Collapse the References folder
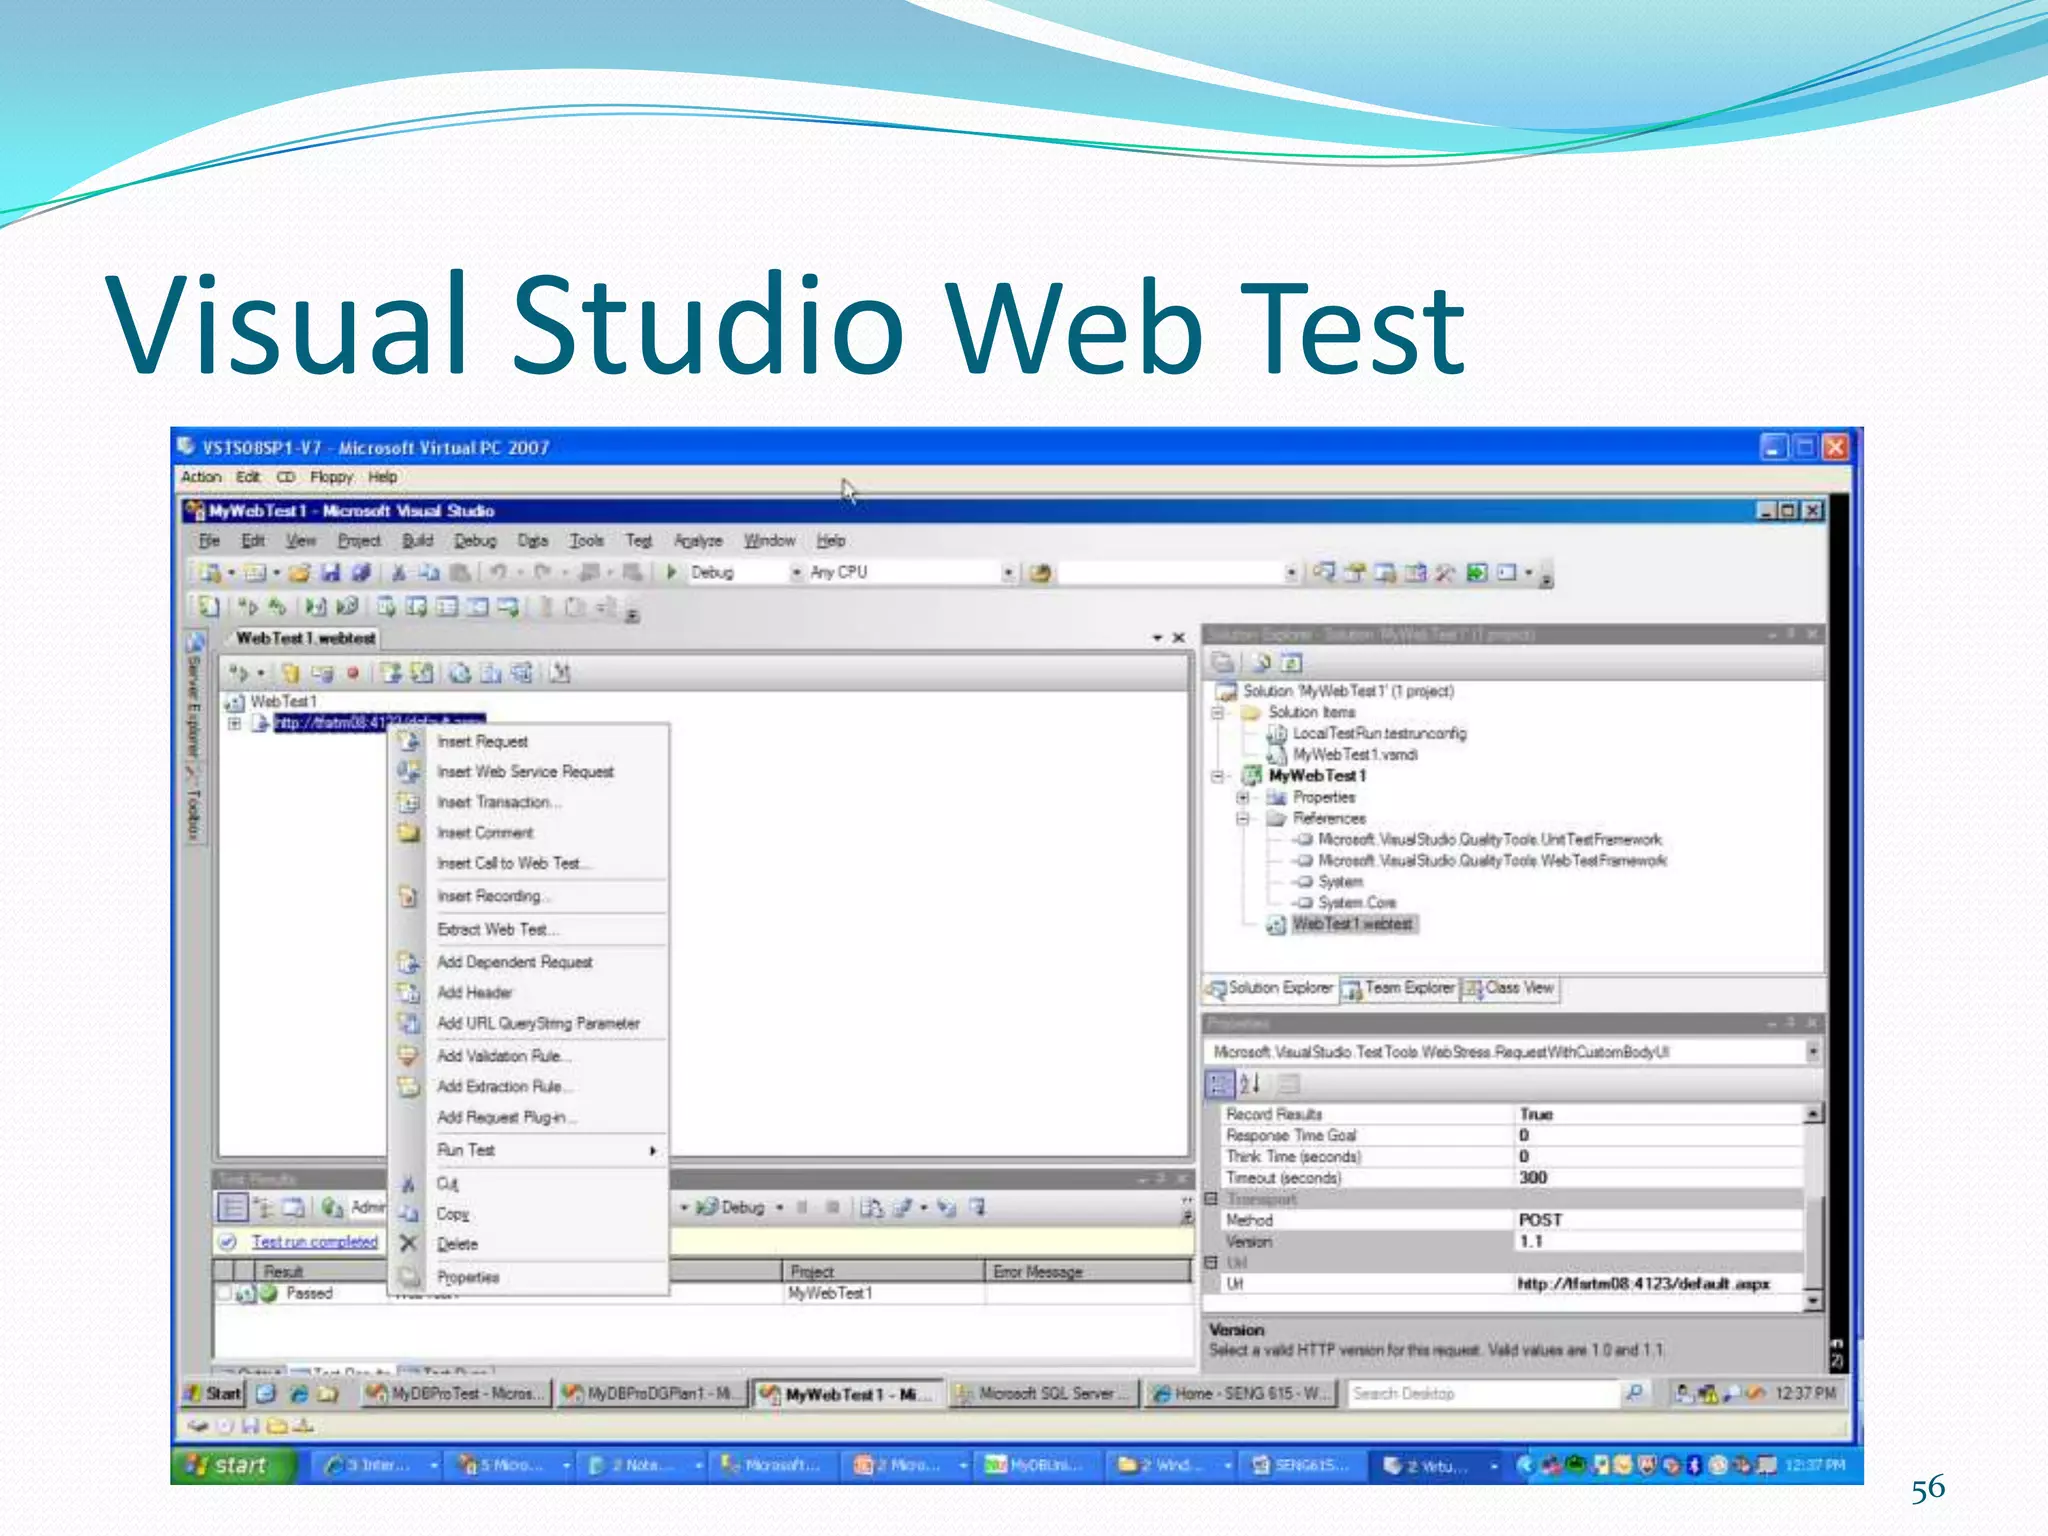This screenshot has height=1536, width=2048. coord(1242,819)
